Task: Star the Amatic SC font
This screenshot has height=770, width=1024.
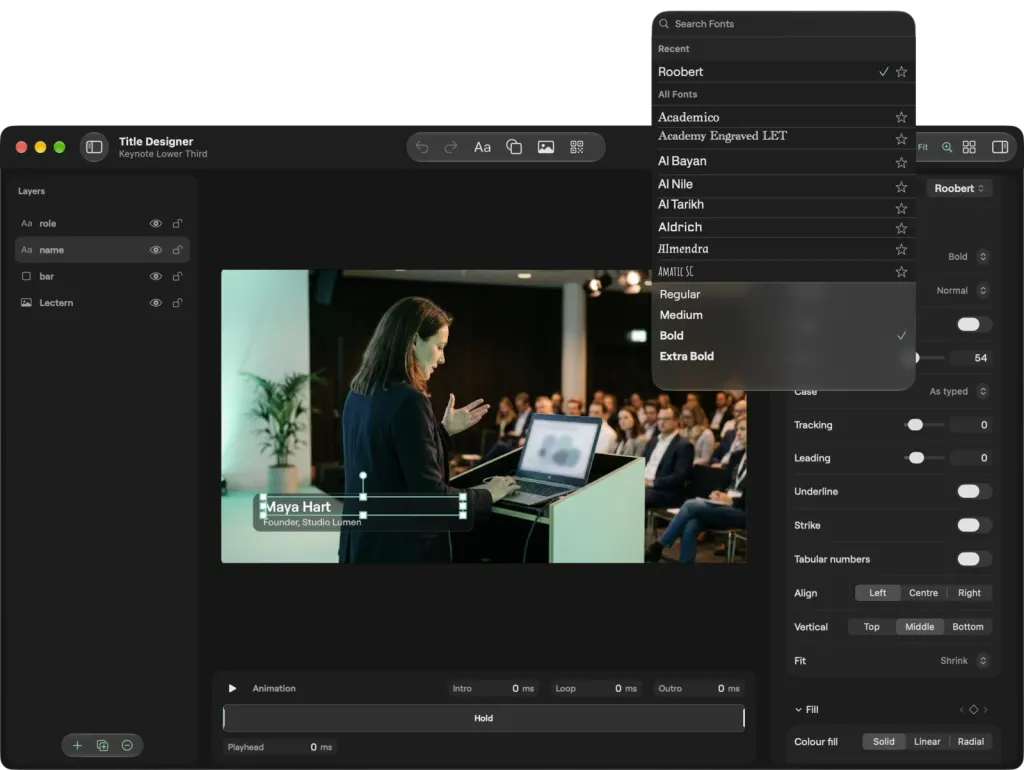Action: (901, 271)
